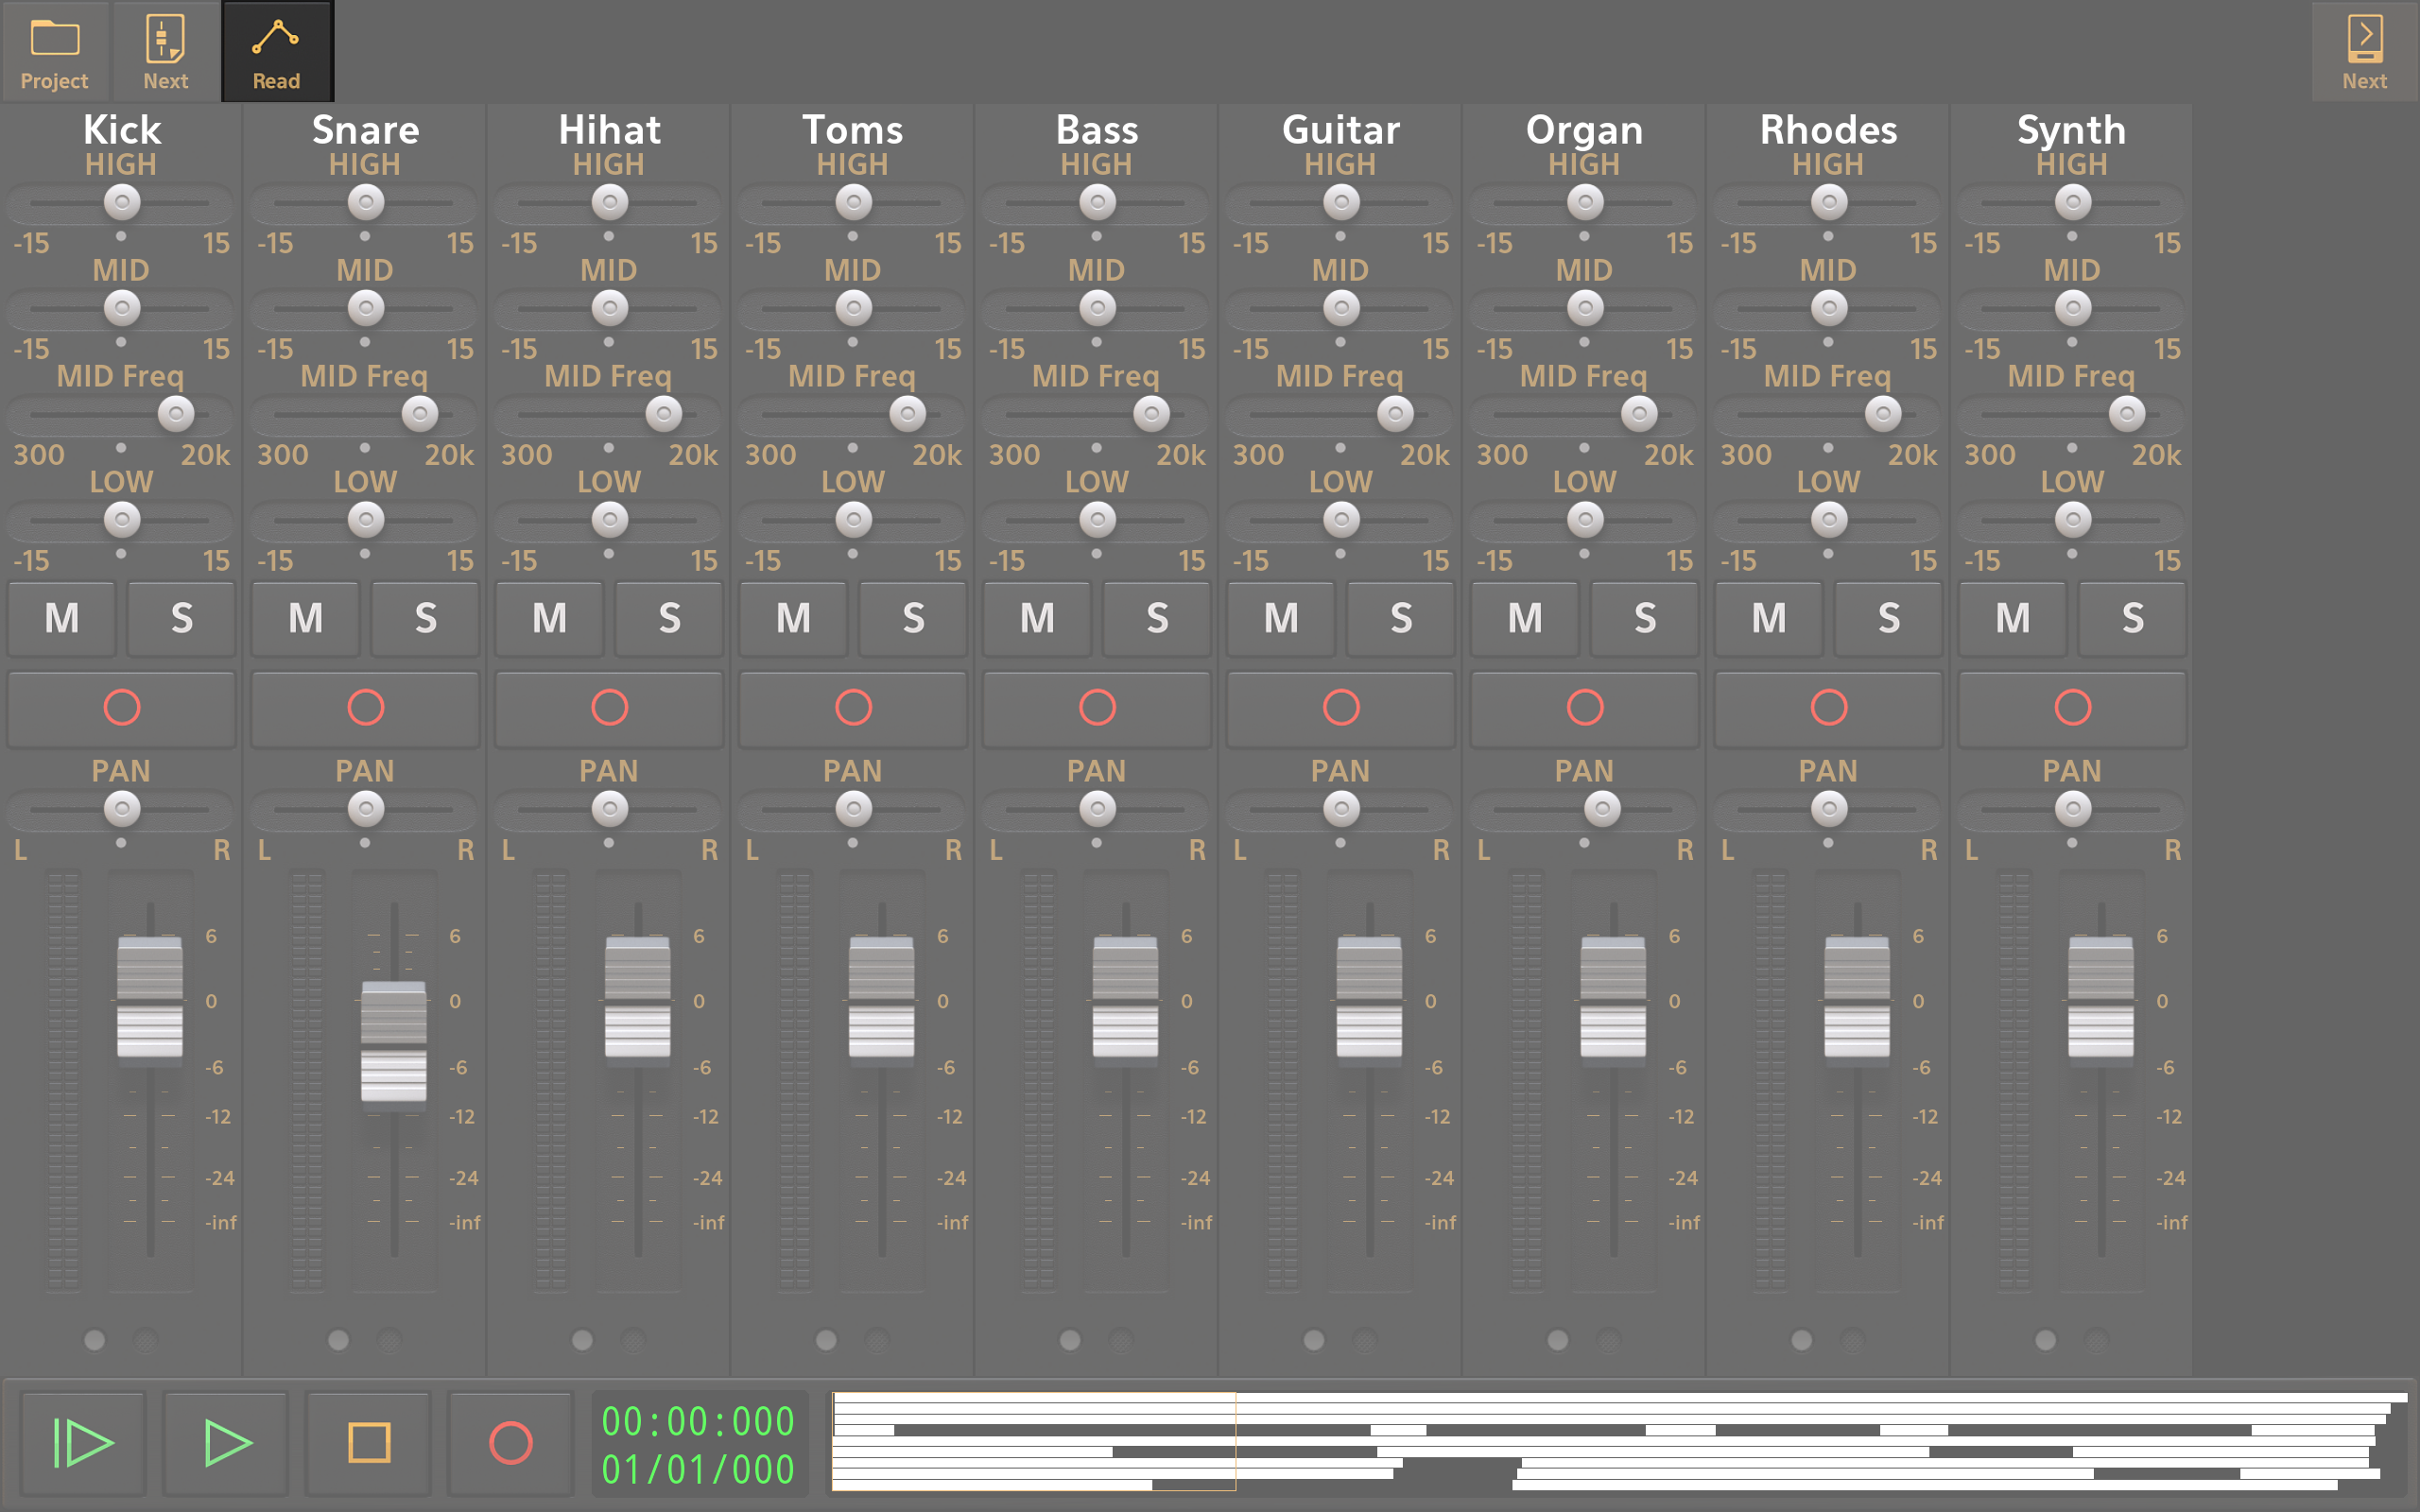Arm record on the Hihat channel
This screenshot has height=1512, width=2420.
coord(609,708)
